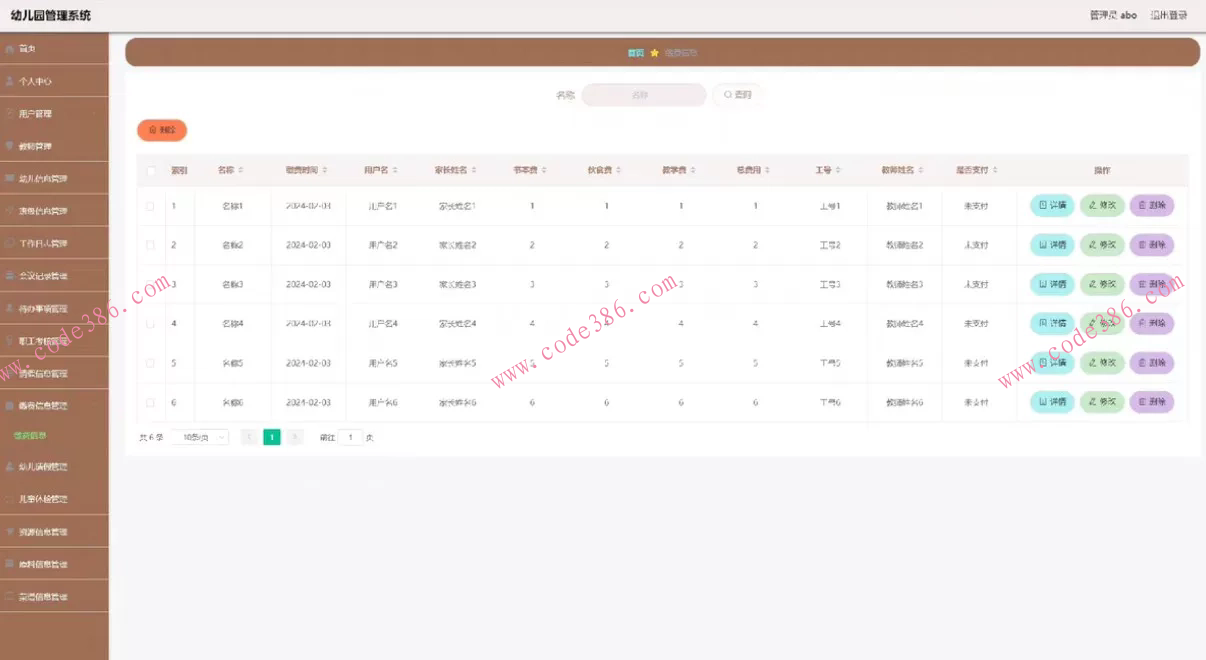Open 资源信息管理 in the sidebar
Image resolution: width=1206 pixels, height=660 pixels.
(x=54, y=532)
